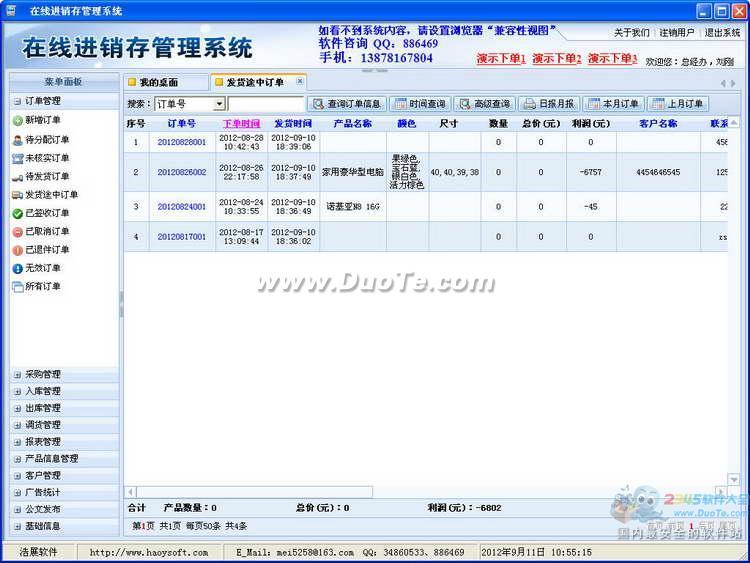Image resolution: width=750 pixels, height=563 pixels.
Task: Click the 已取消订单 red minus icon
Action: 18,231
